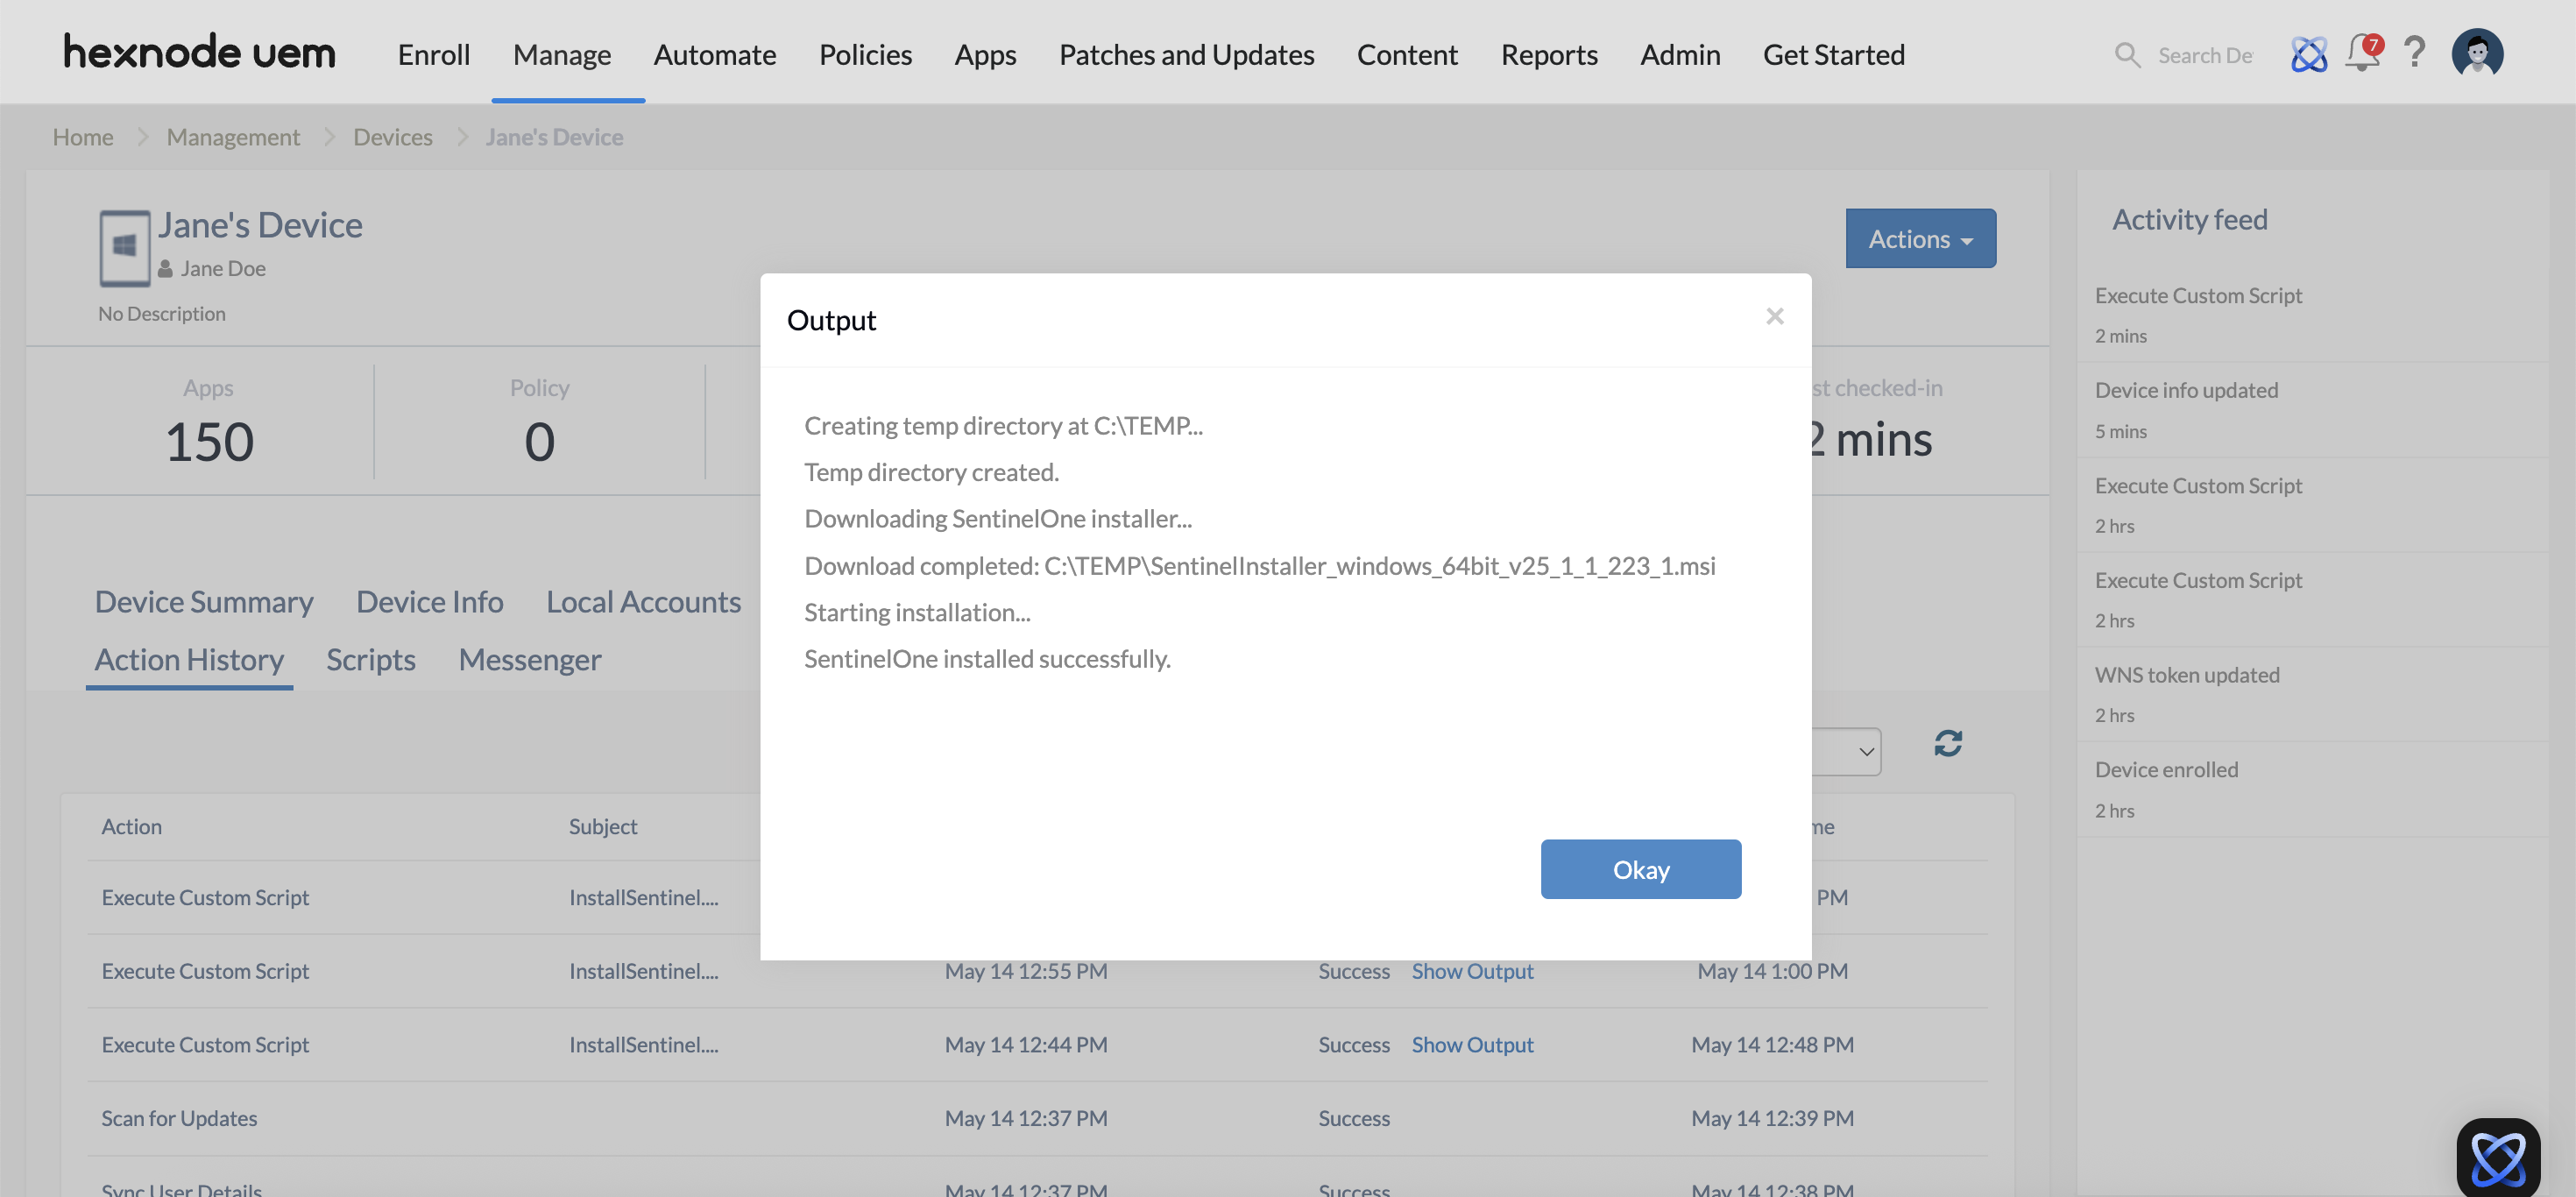The image size is (2576, 1197).
Task: Click 'Device enrolled' activity entry
Action: tap(2166, 769)
